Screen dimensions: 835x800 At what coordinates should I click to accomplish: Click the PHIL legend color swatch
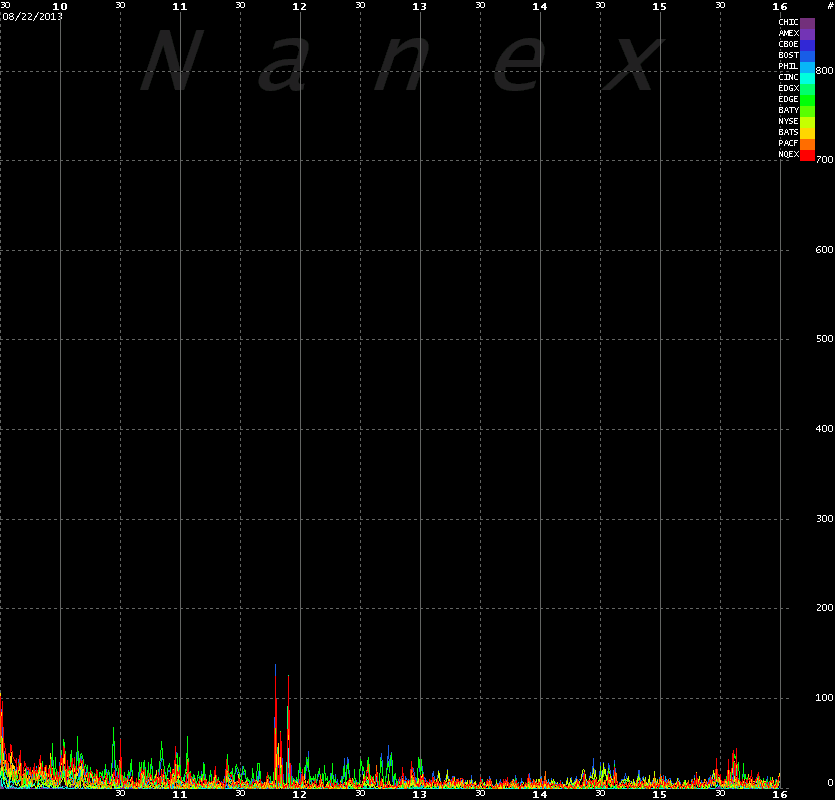point(807,67)
